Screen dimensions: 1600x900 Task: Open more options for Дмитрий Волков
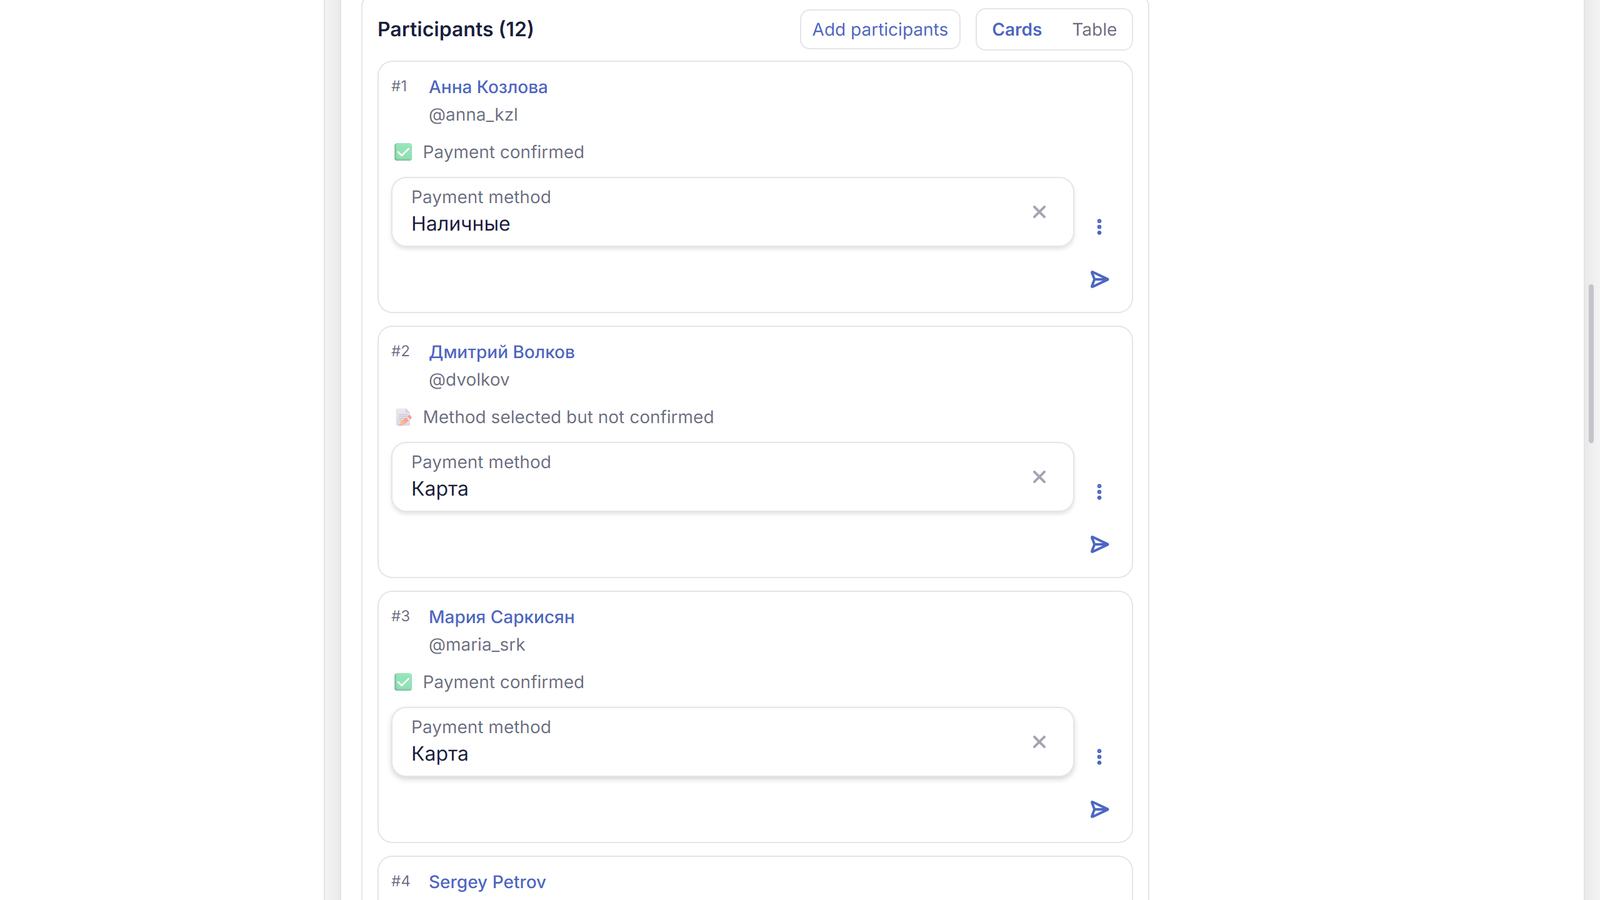(x=1099, y=492)
